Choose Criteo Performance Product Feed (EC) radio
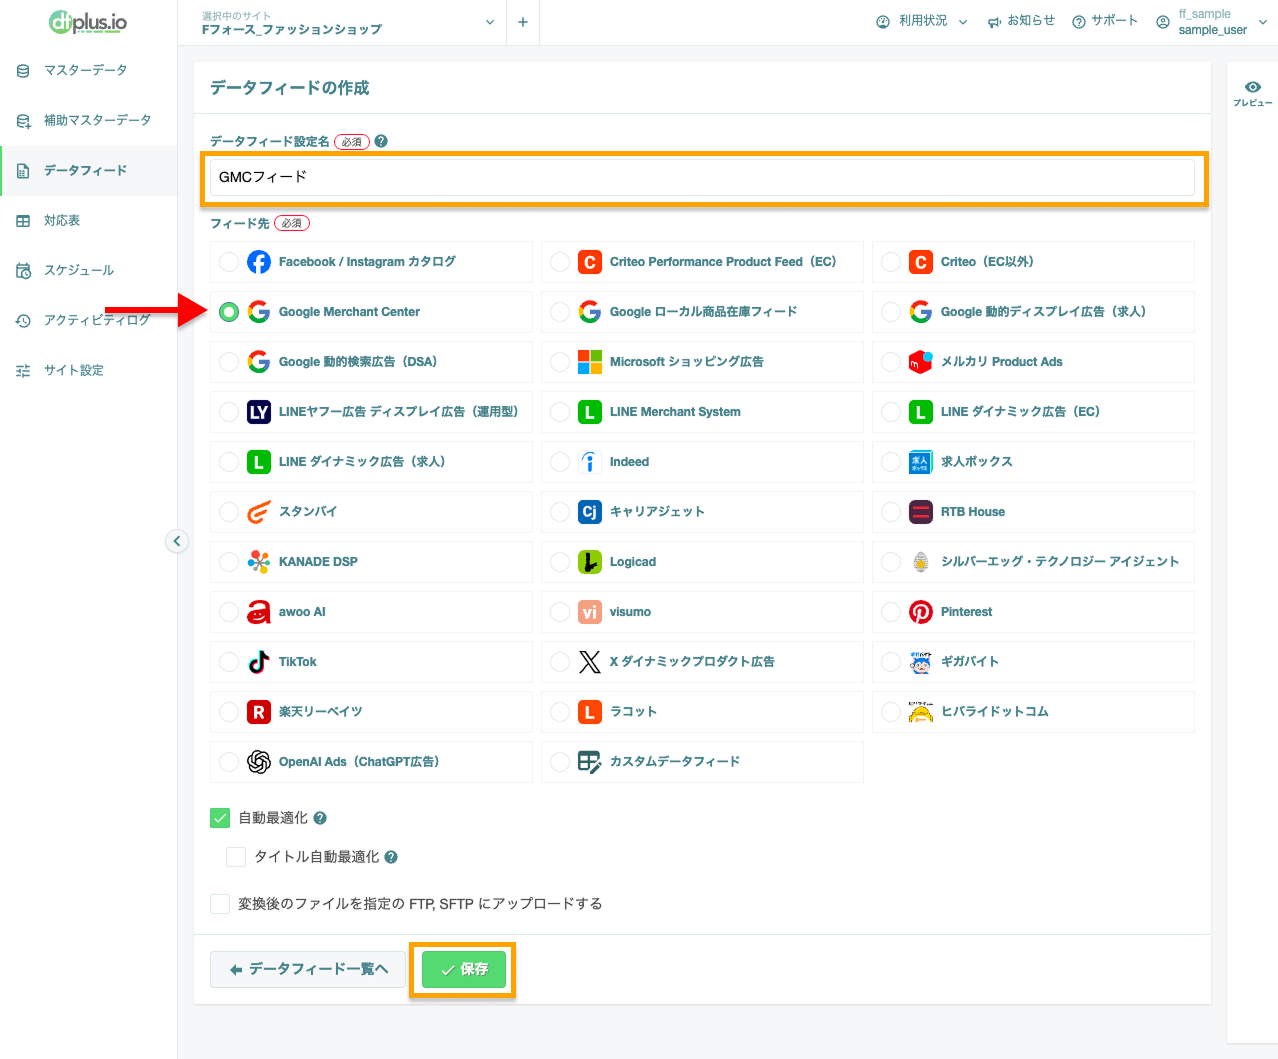Screen dimensions: 1278x1059 tap(560, 262)
